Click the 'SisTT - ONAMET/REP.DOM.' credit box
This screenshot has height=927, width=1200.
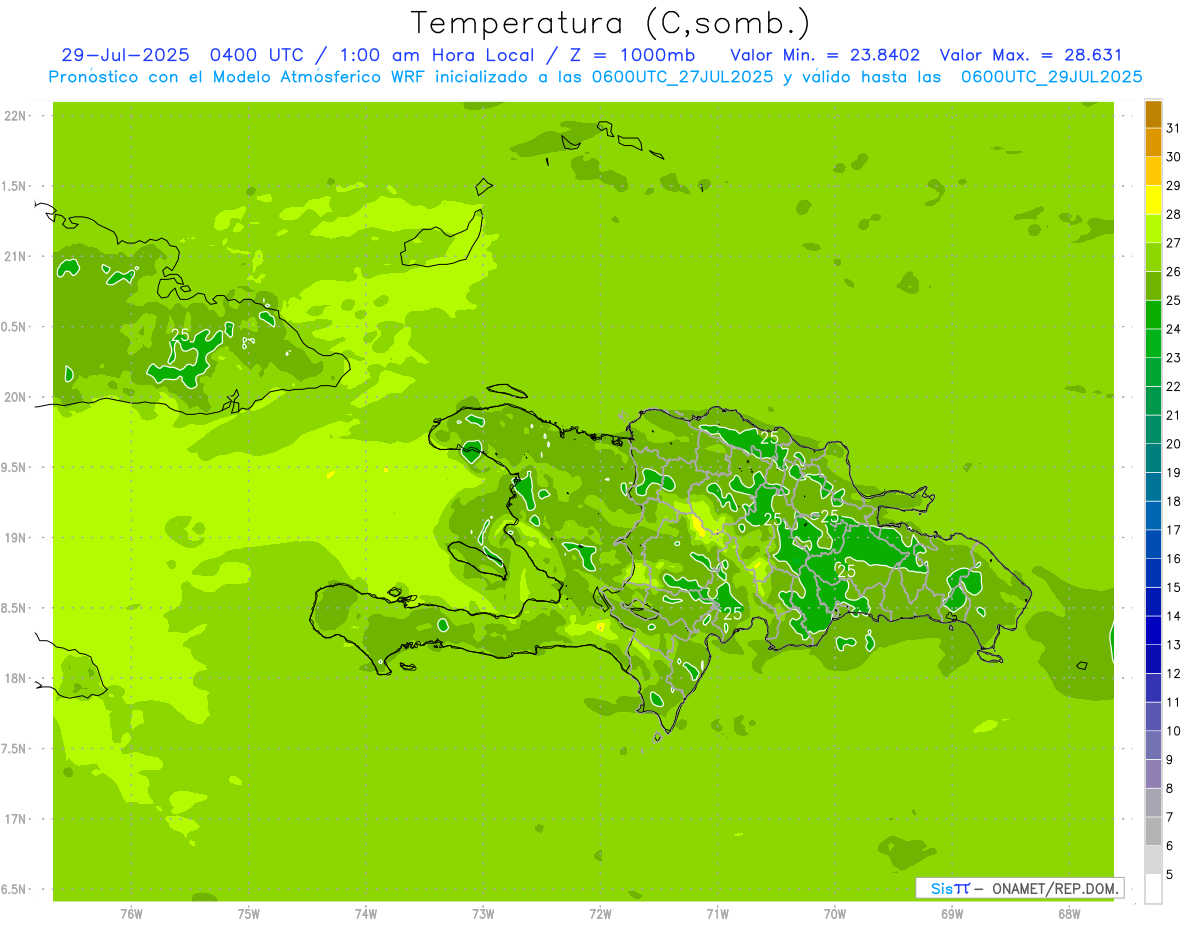coord(1019,888)
